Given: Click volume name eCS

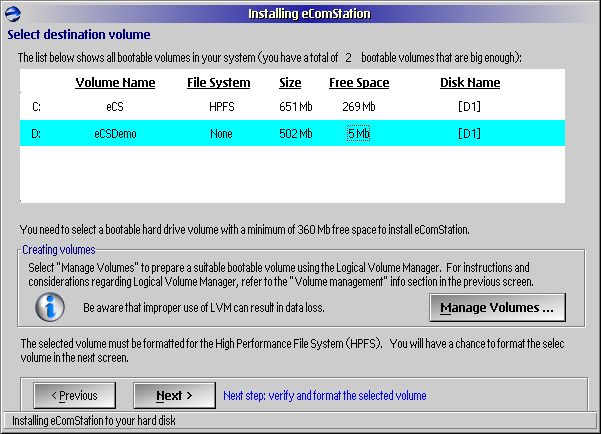Looking at the screenshot, I should click(x=115, y=107).
